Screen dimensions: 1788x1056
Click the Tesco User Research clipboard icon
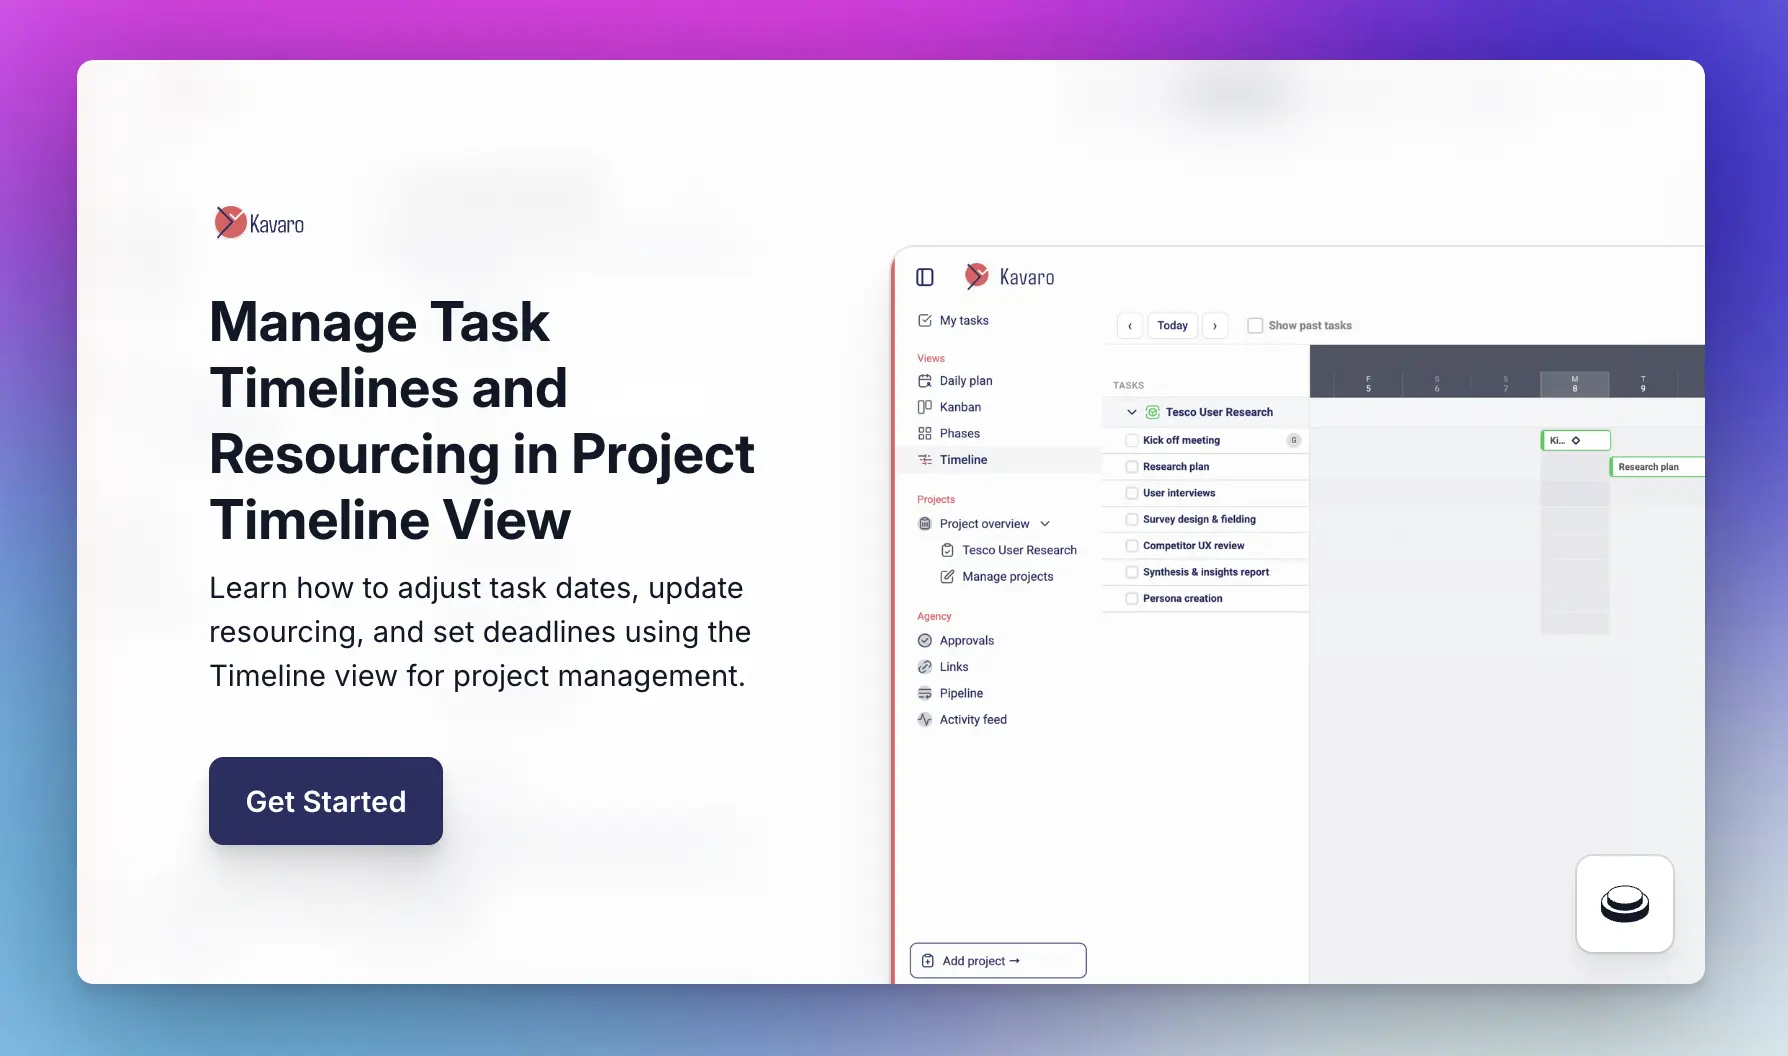tap(947, 550)
